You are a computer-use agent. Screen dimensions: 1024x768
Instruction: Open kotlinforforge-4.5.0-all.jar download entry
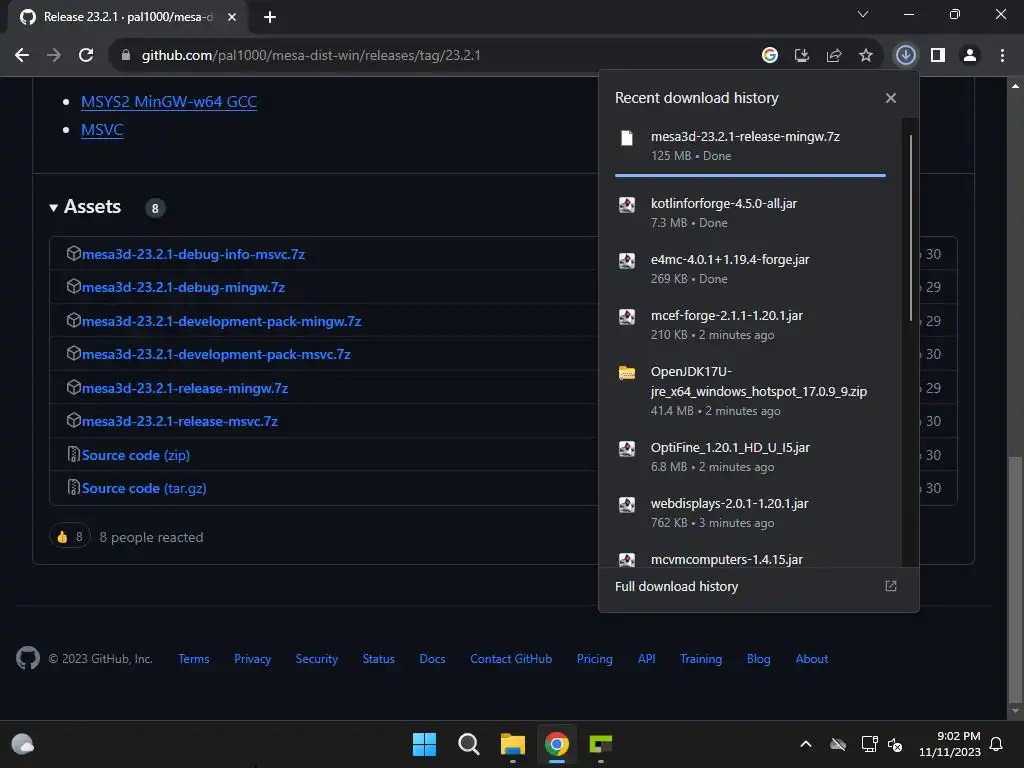pos(750,213)
